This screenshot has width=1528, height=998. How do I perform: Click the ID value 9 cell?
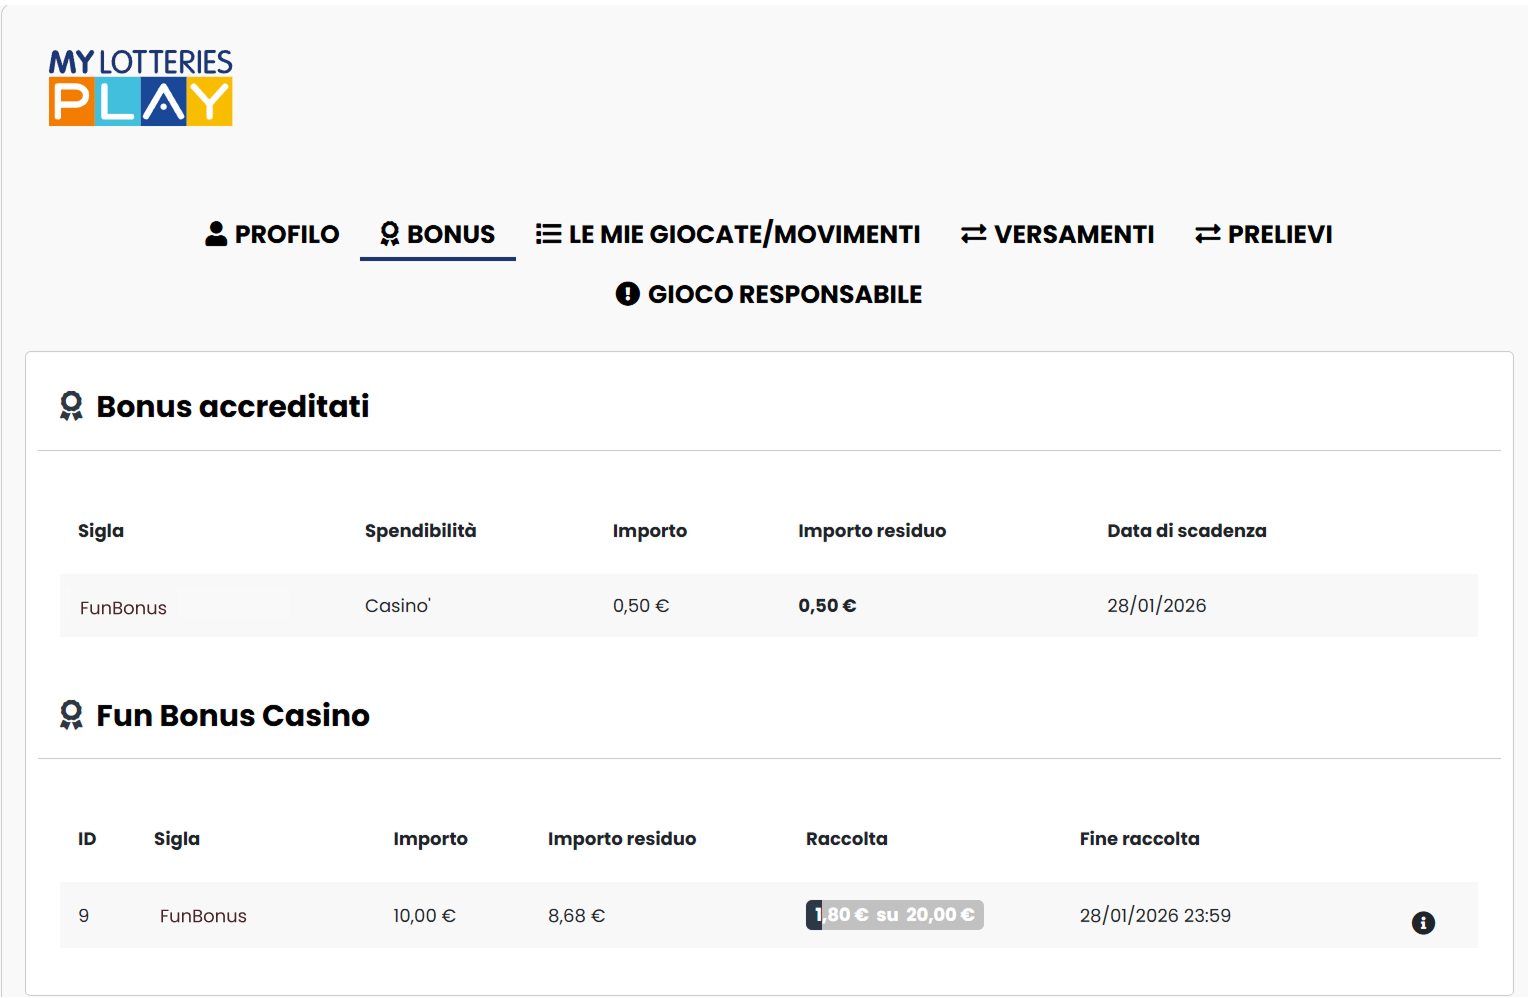click(84, 915)
